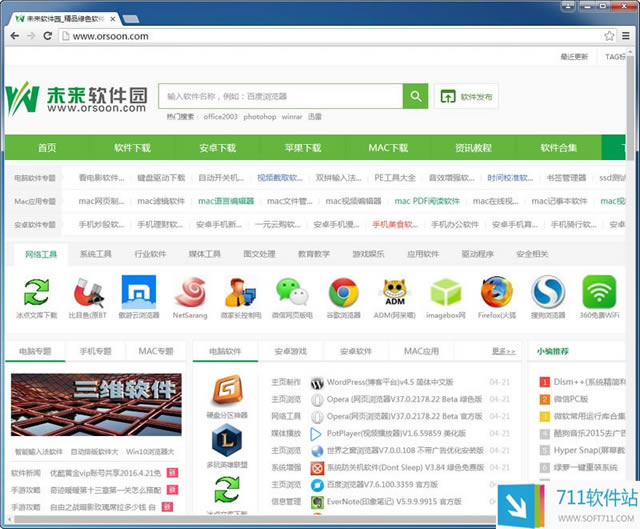Open the NetSarang icon
This screenshot has height=529, width=640.
tap(190, 292)
